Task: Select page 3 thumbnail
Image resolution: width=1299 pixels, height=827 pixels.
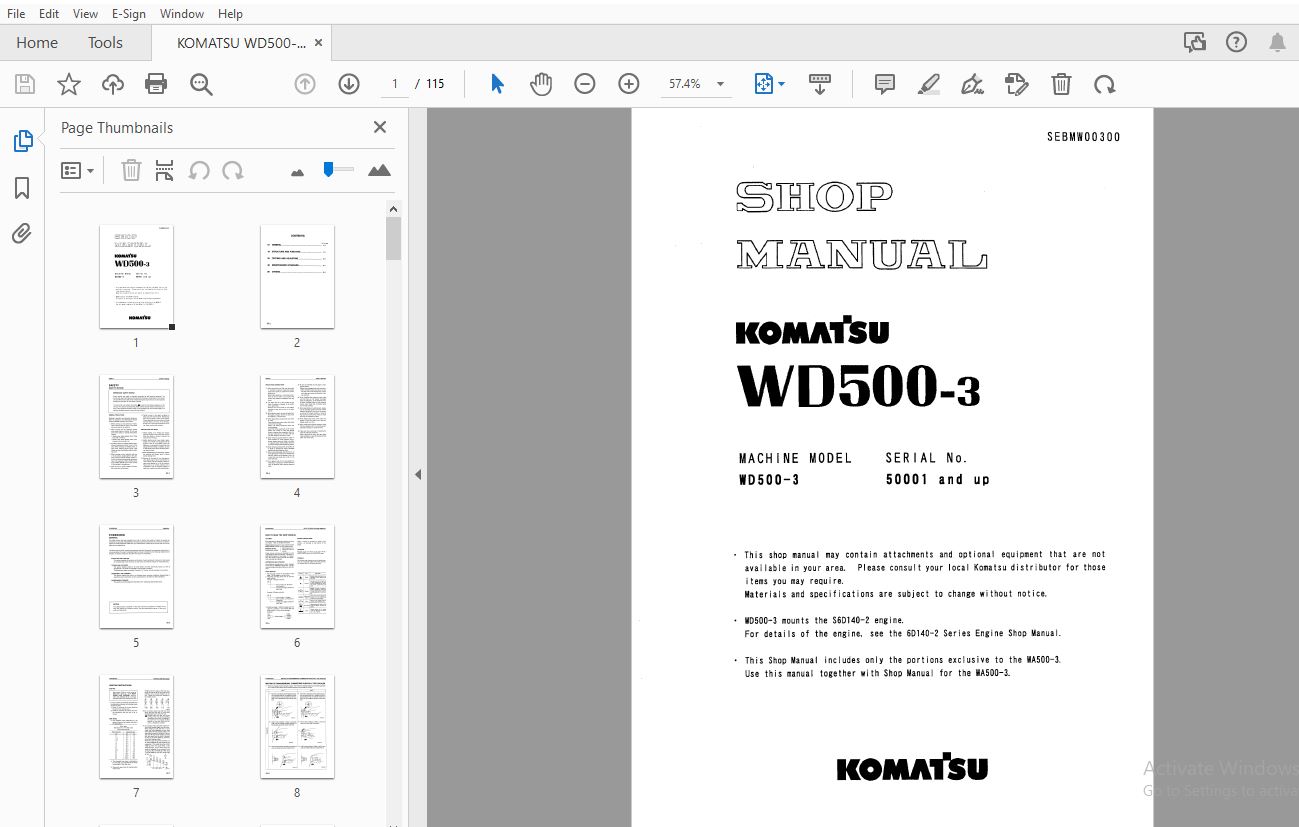Action: tap(136, 427)
